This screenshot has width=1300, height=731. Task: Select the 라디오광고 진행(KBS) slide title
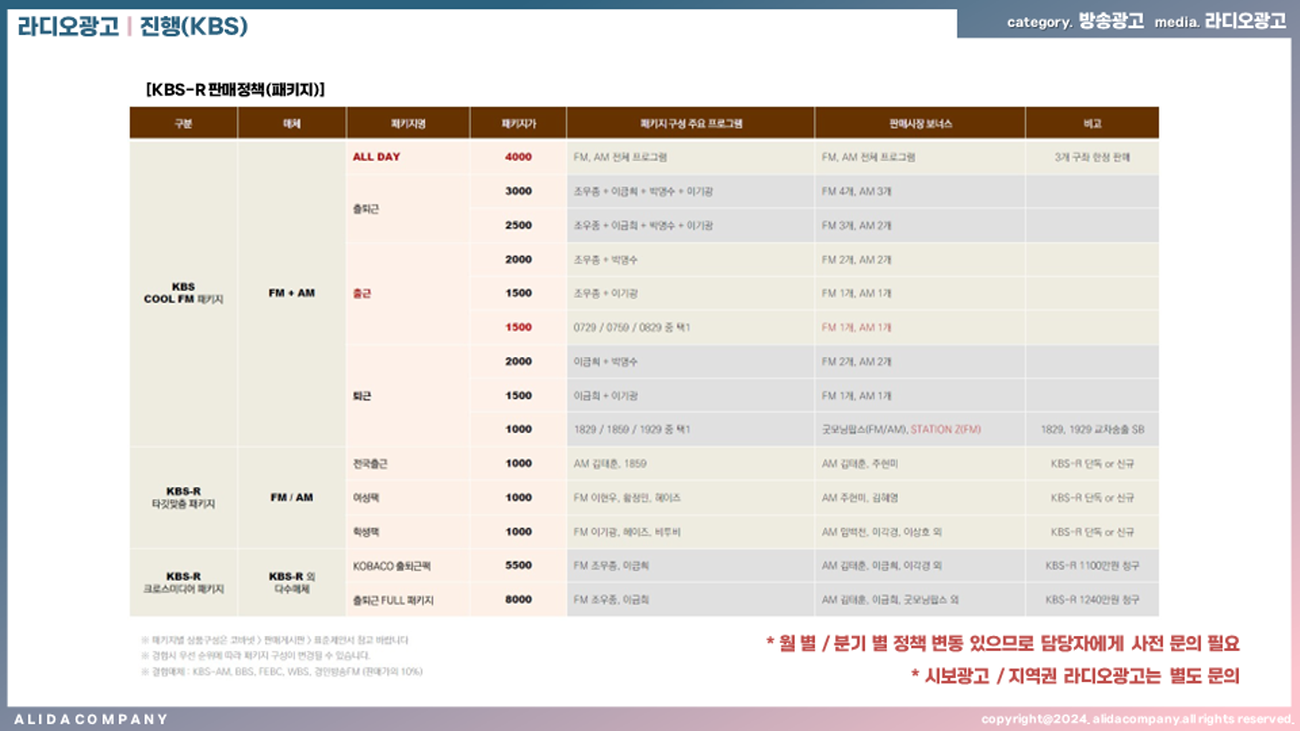coord(132,26)
